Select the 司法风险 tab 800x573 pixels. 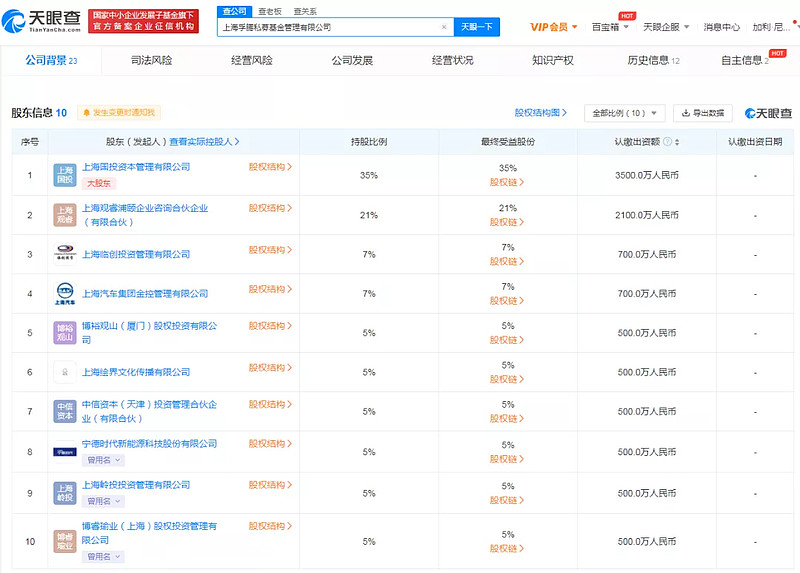pos(152,60)
